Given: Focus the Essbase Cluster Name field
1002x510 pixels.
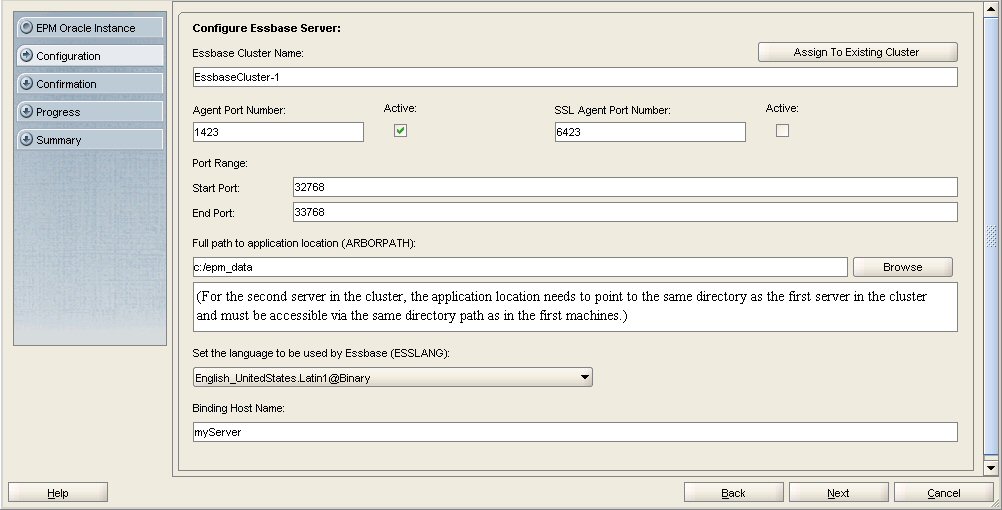Looking at the screenshot, I should (574, 77).
